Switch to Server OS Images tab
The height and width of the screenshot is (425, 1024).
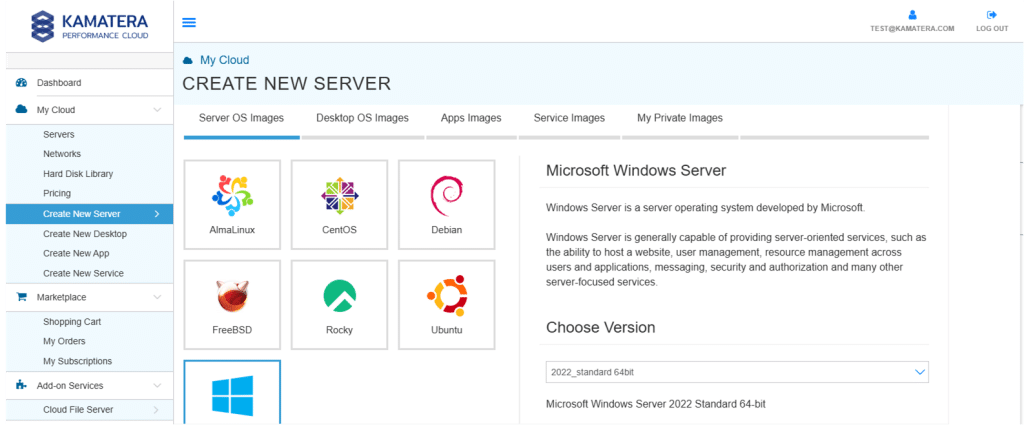click(x=242, y=118)
